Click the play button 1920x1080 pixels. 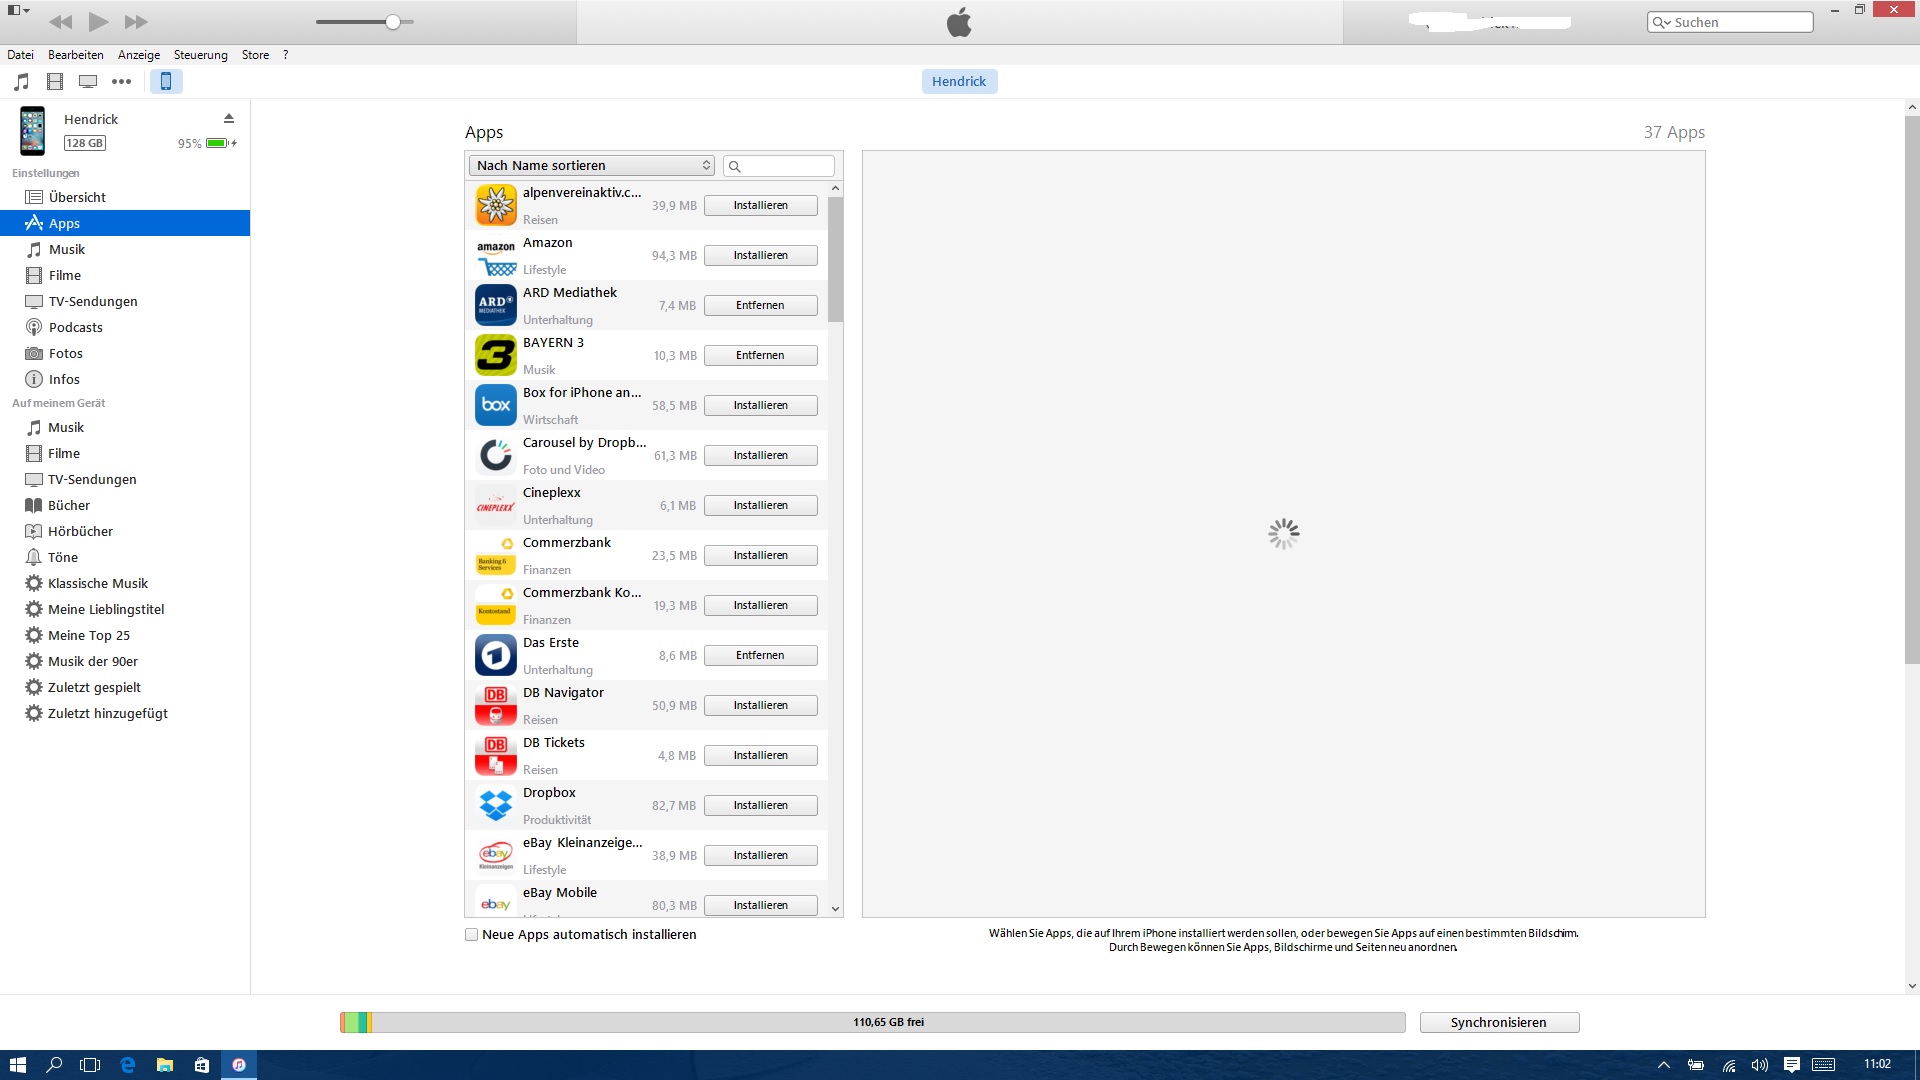pos(98,21)
